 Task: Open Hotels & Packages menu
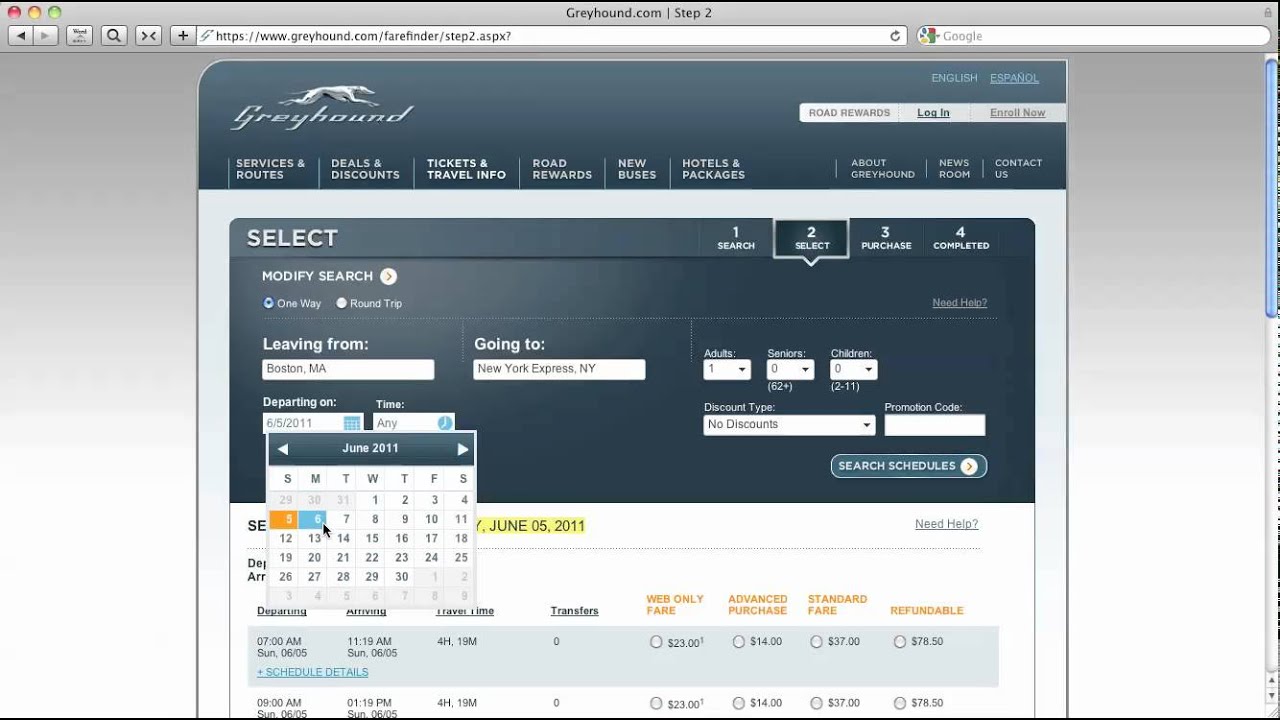[x=713, y=169]
